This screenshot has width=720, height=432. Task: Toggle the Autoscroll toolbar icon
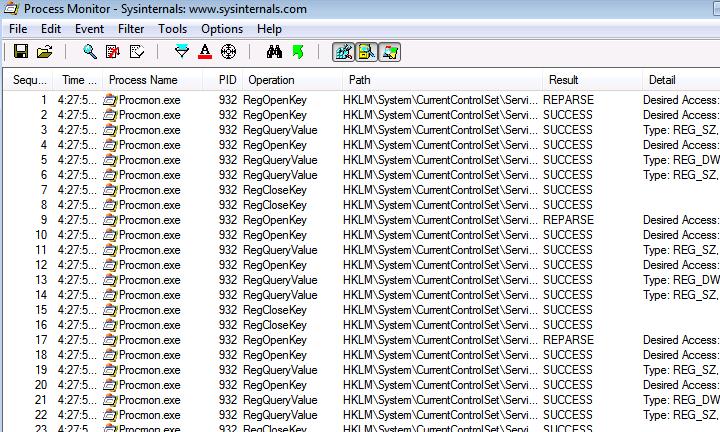click(113, 51)
